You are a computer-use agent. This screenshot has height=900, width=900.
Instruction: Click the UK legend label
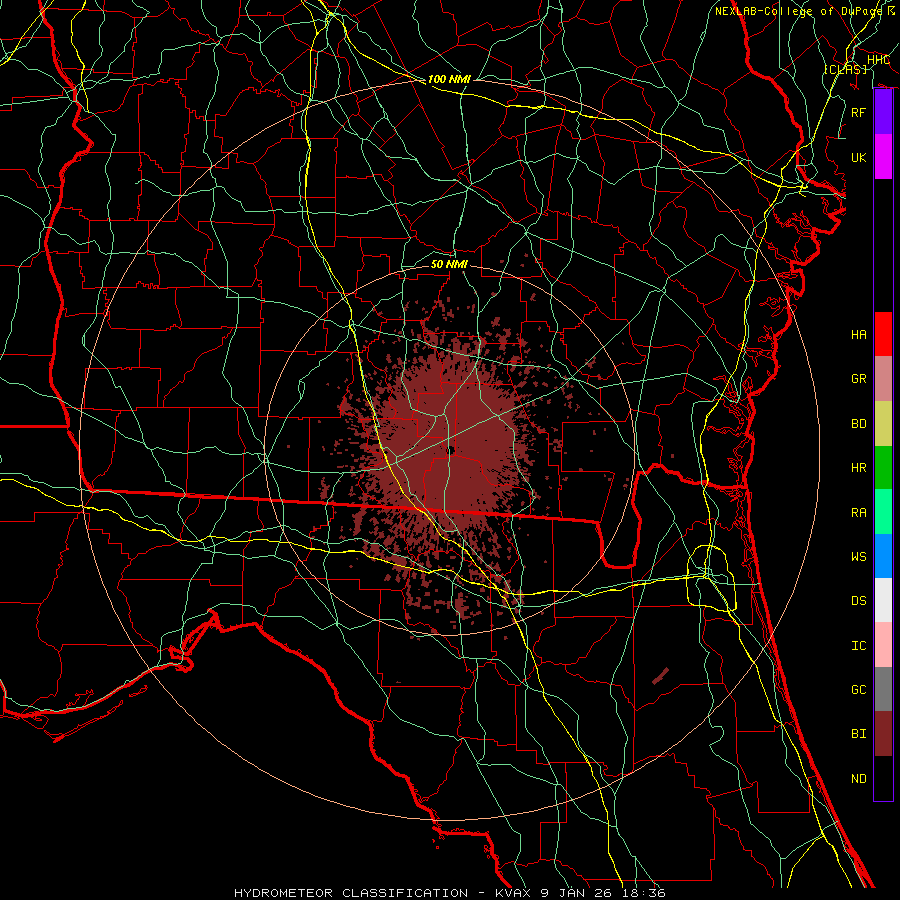859,157
